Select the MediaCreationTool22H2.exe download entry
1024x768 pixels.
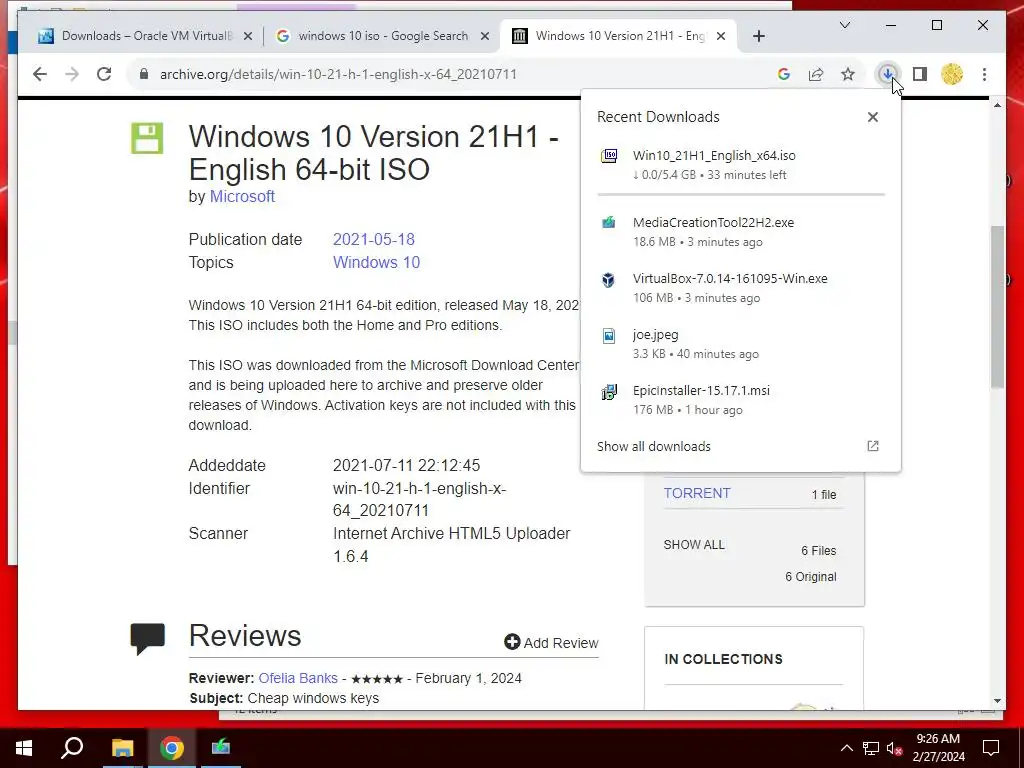coord(741,232)
